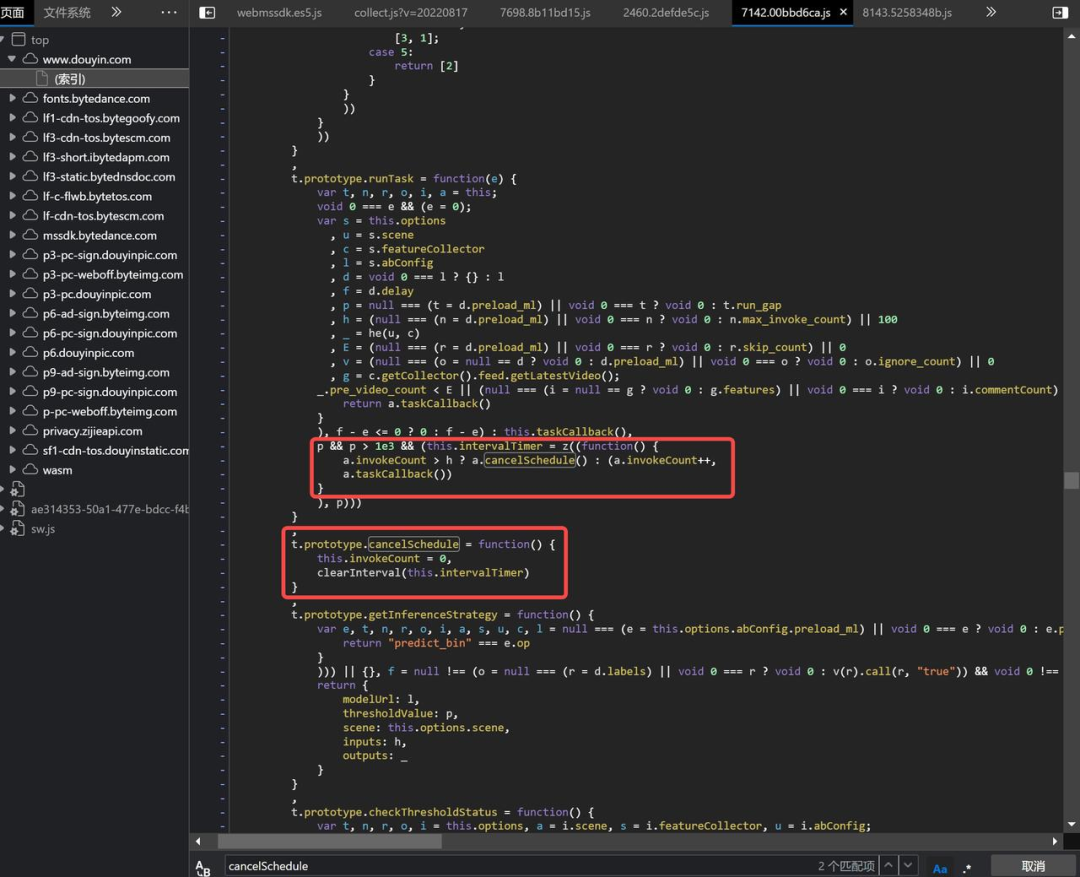
Task: Collapse the www.douyin.com tree node
Action: click(x=12, y=59)
